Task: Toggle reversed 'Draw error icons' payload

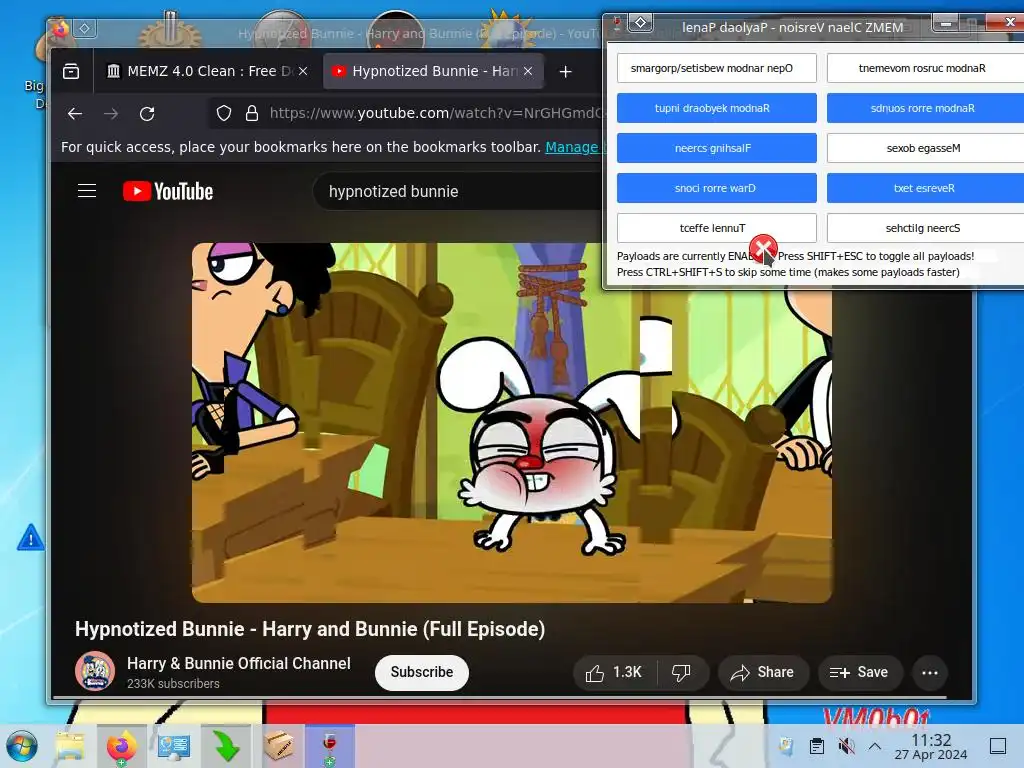Action: 716,188
